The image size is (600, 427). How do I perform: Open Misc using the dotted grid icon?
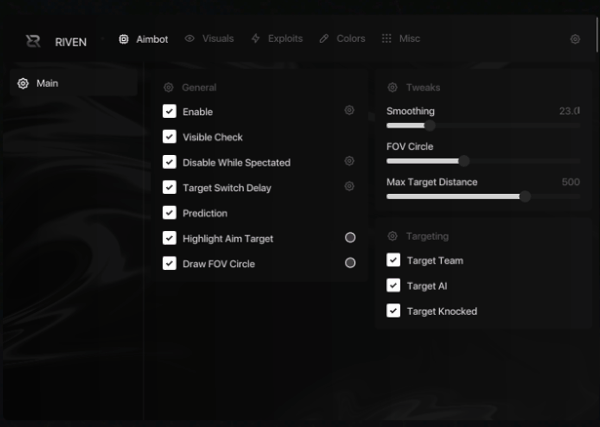tap(386, 39)
